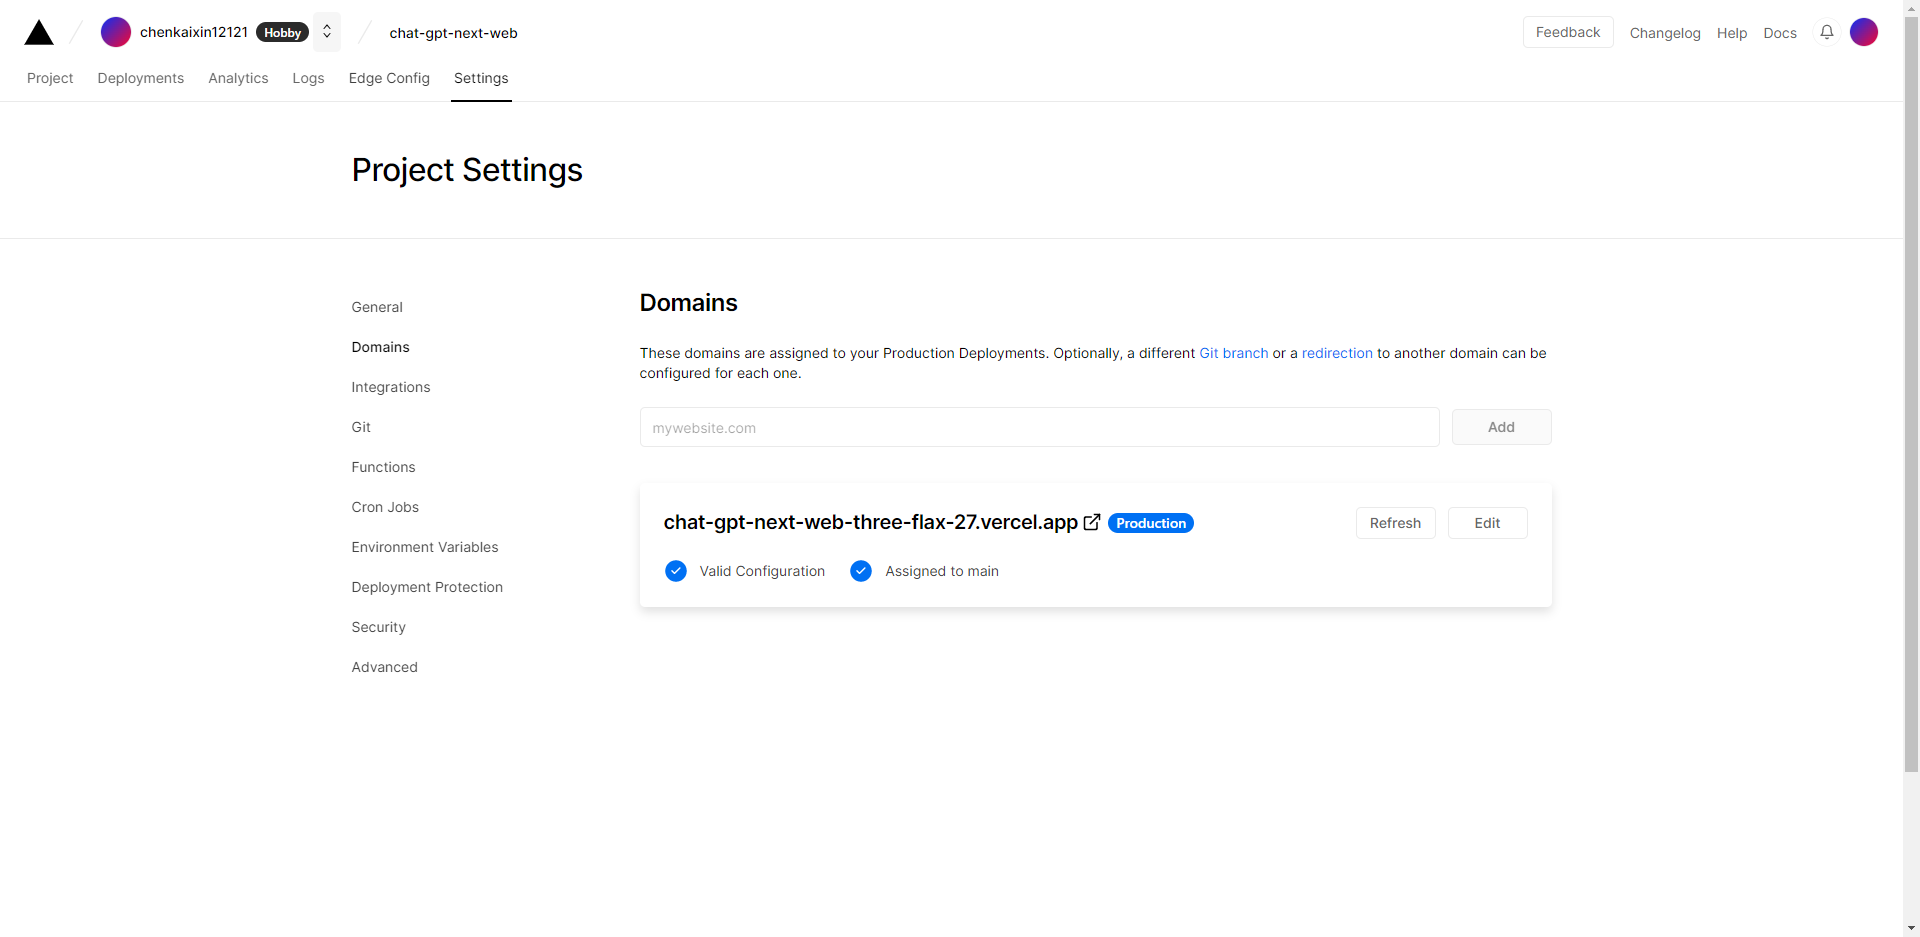Open the notifications bell
The height and width of the screenshot is (937, 1920).
[1827, 32]
